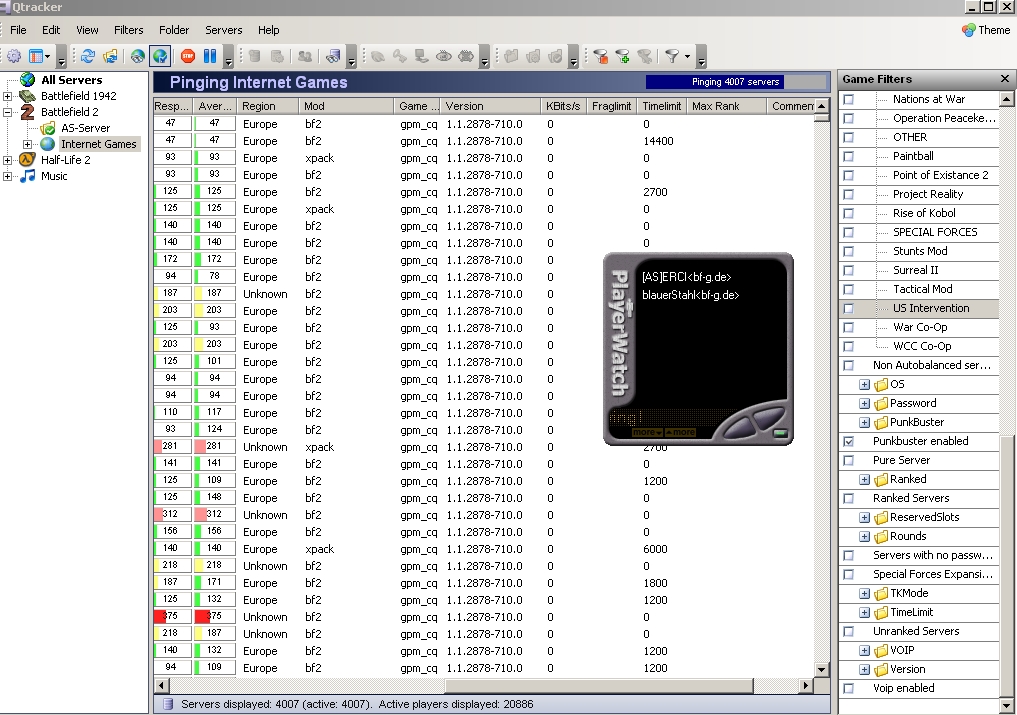Expand the ReservedSlots filter folder
Image resolution: width=1017 pixels, height=715 pixels.
click(x=864, y=517)
